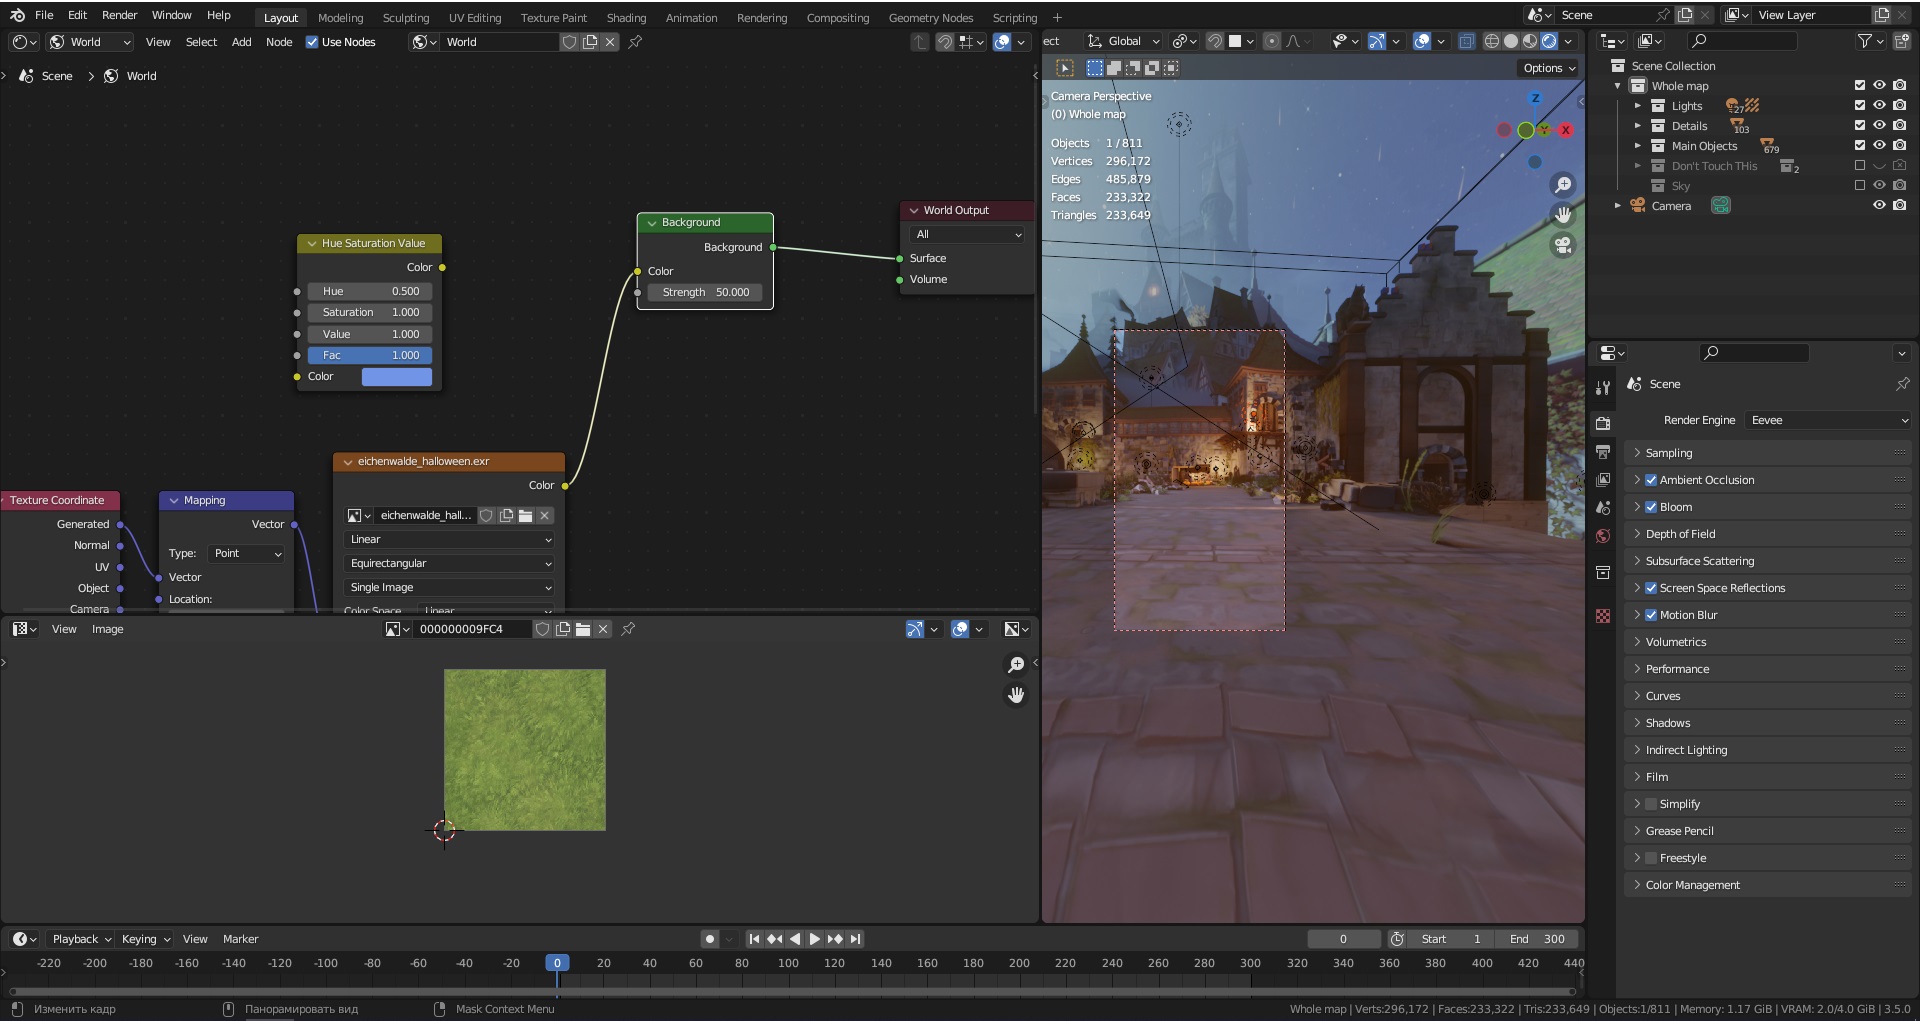This screenshot has width=1920, height=1021.
Task: Expand the Color Management panel
Action: [x=1692, y=885]
